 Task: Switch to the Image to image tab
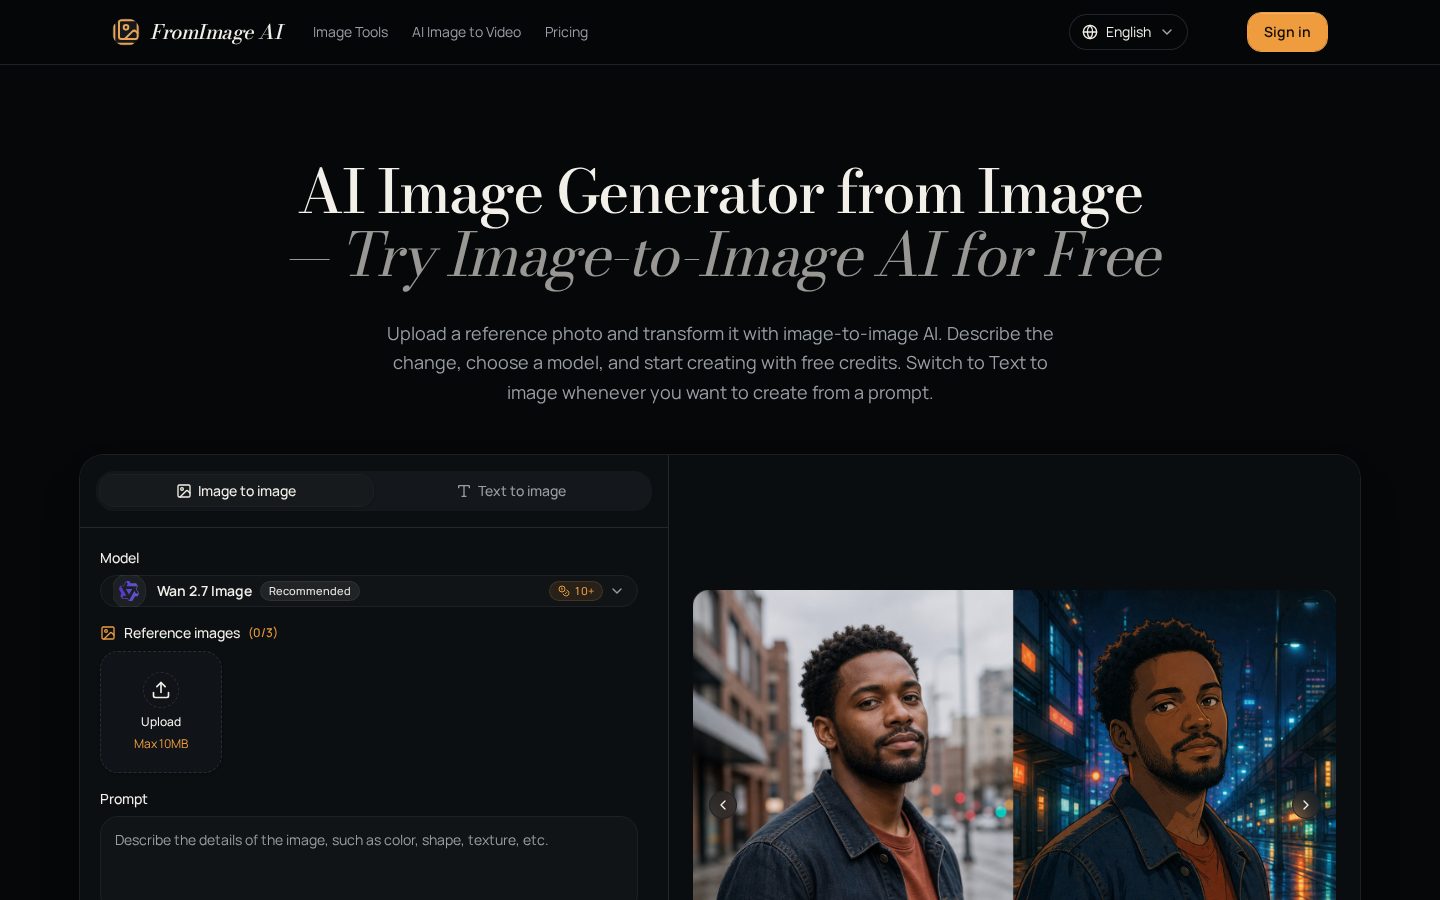(236, 491)
